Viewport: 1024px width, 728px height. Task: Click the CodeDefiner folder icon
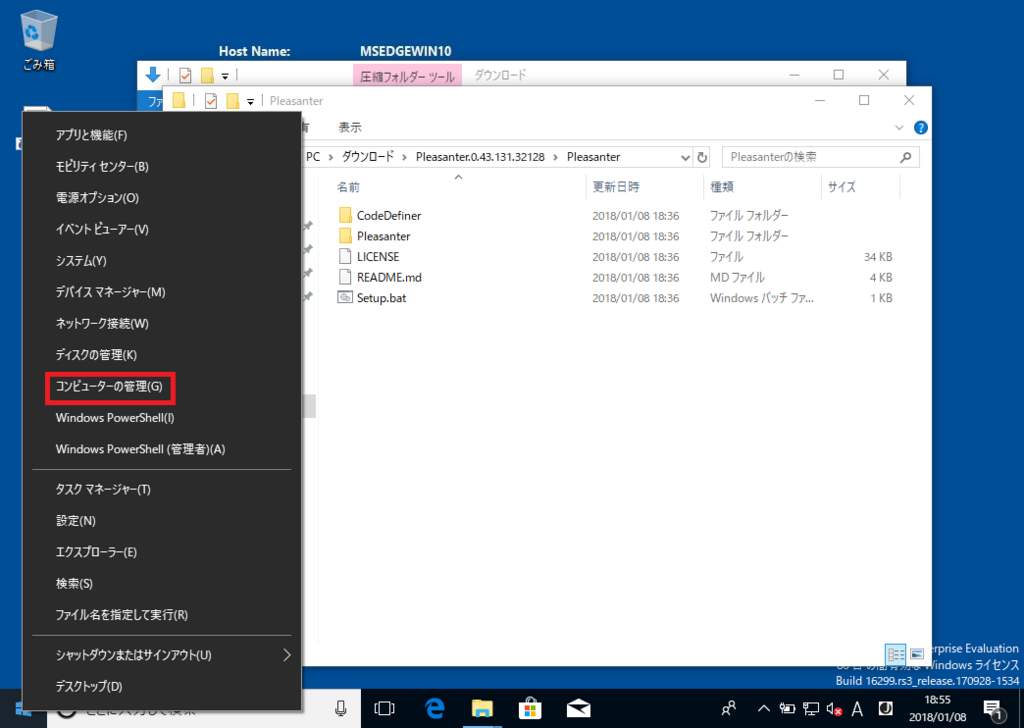point(345,215)
